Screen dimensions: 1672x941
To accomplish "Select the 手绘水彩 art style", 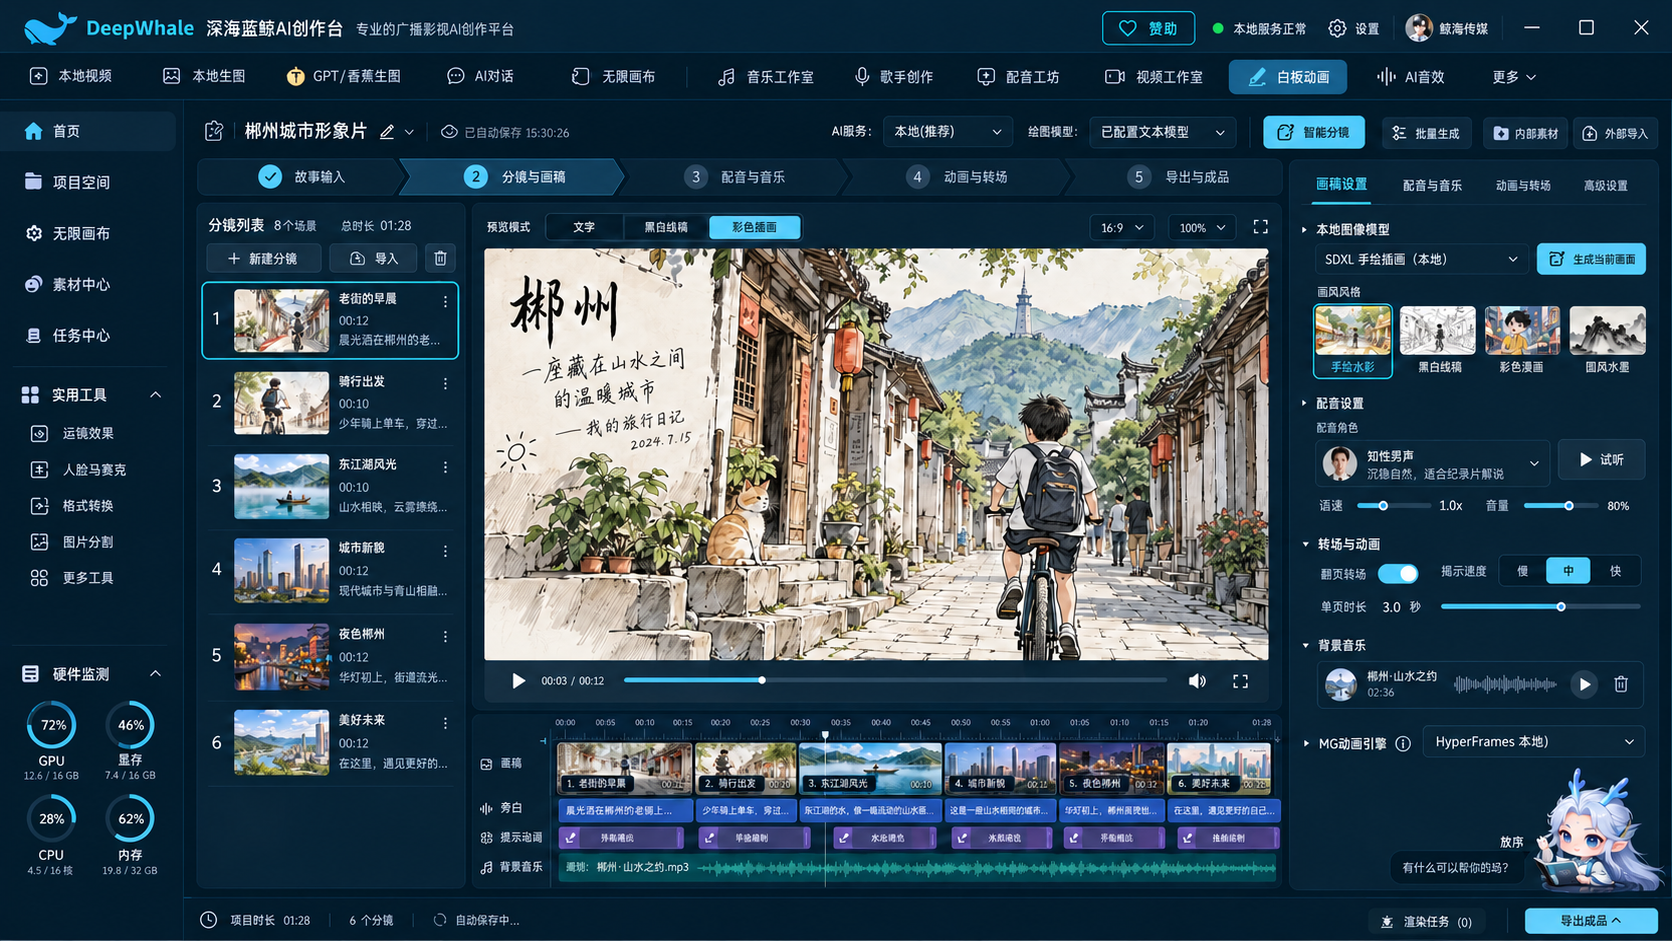I will (x=1352, y=340).
